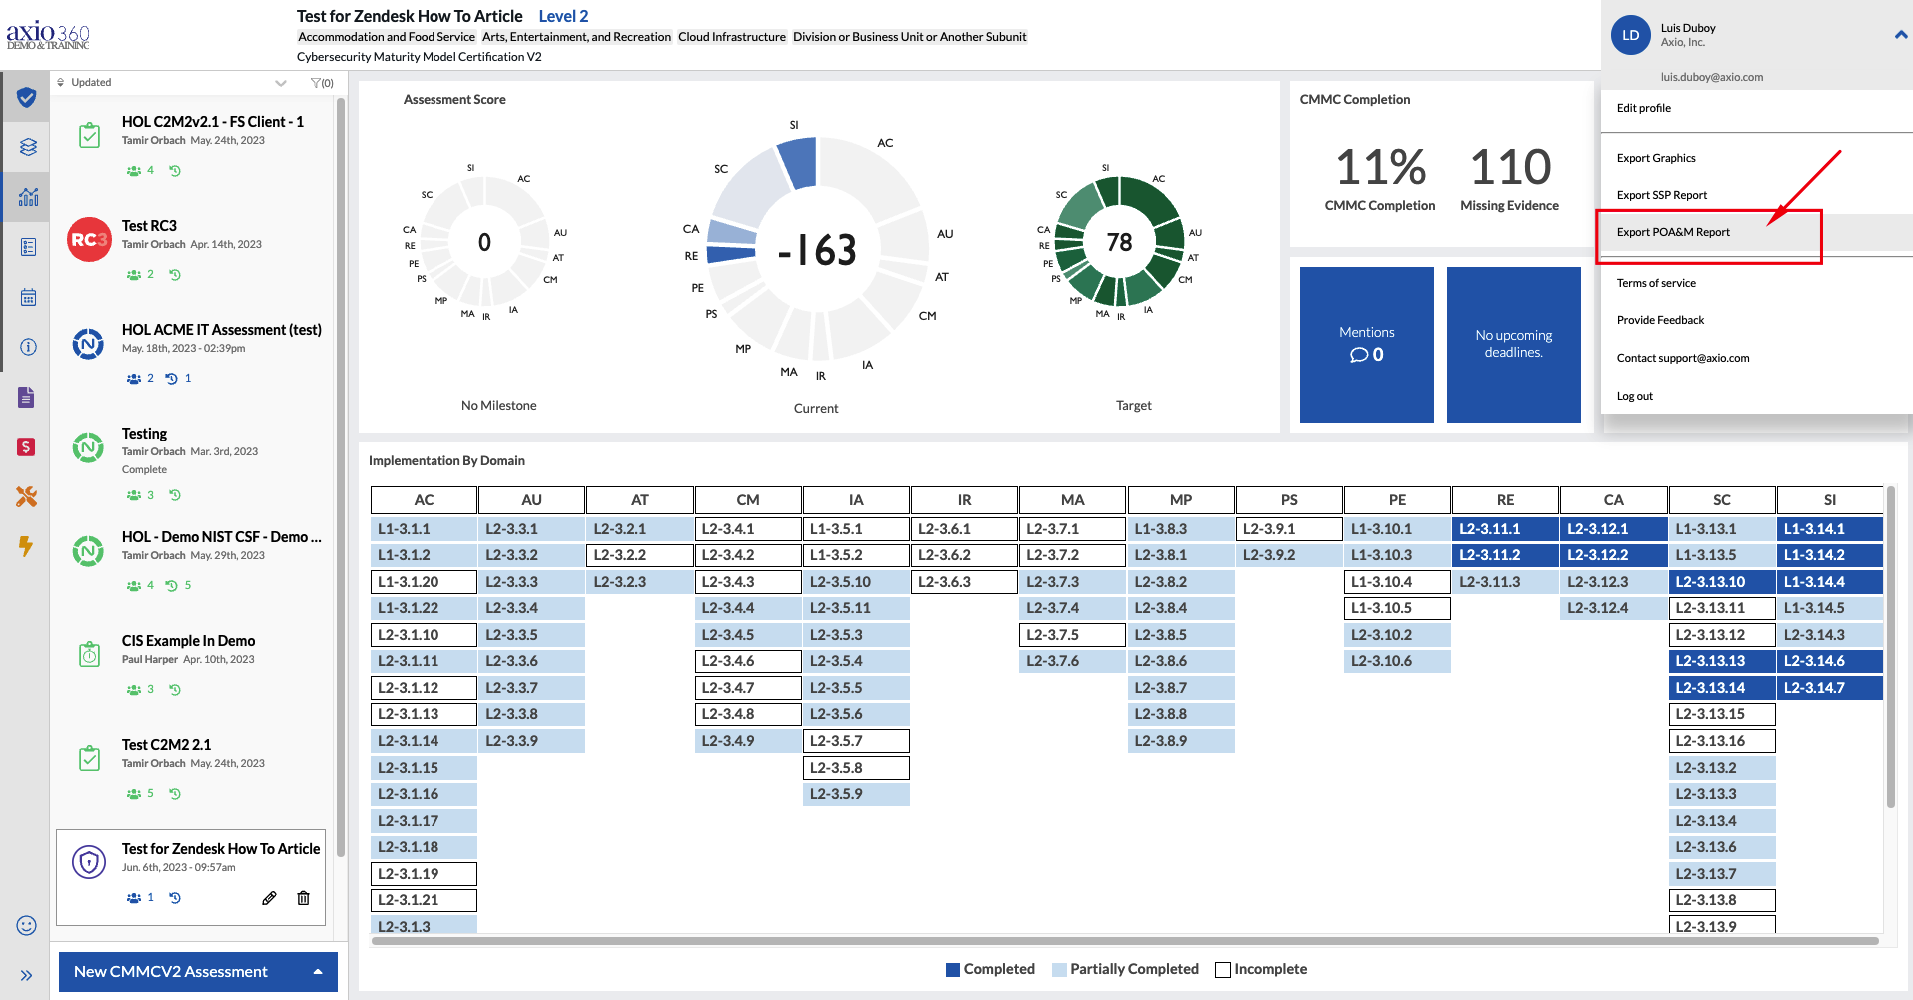Click assessment list vertical scrollbar

341,475
